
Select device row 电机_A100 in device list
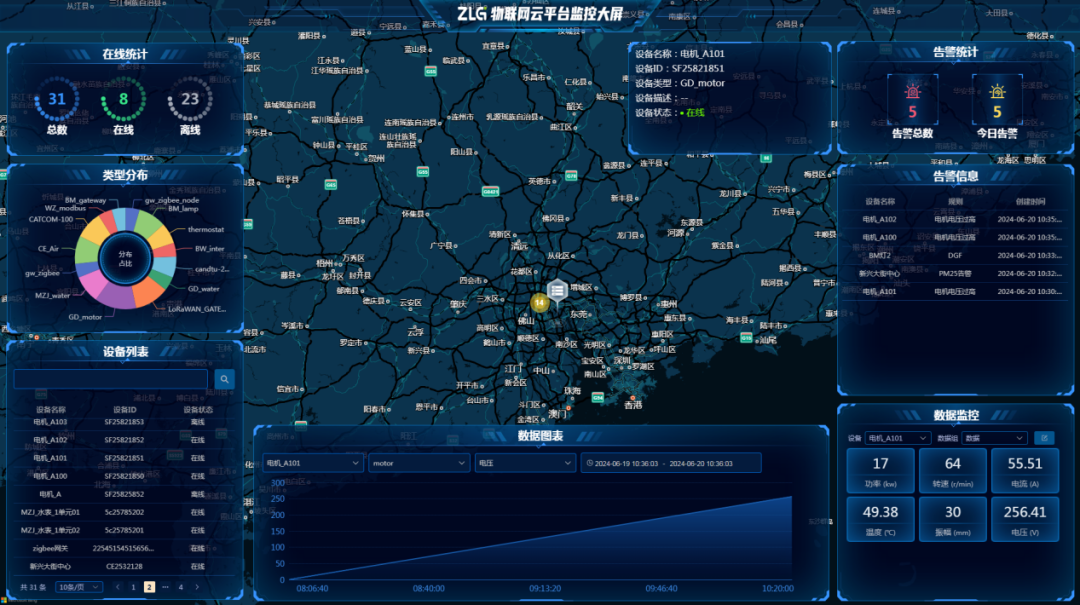point(124,476)
